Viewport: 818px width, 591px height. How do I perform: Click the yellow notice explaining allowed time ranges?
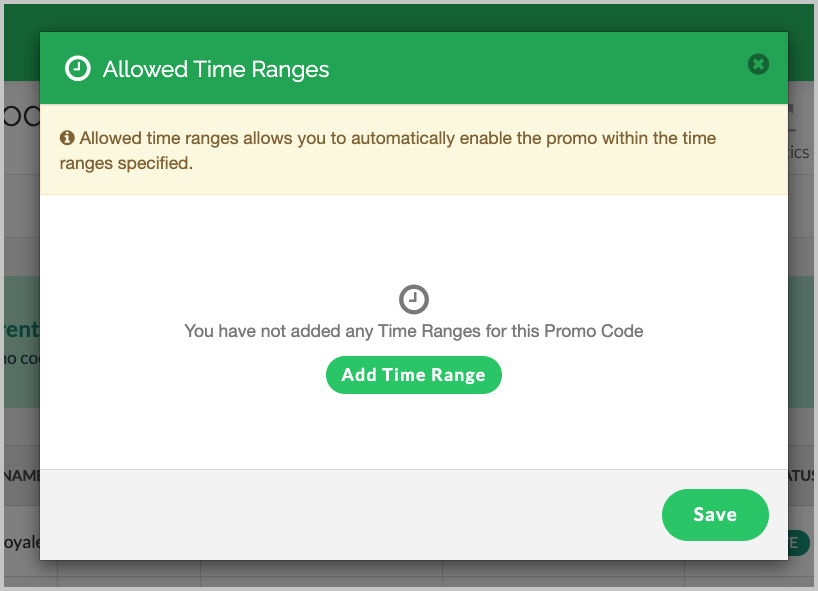[400, 150]
